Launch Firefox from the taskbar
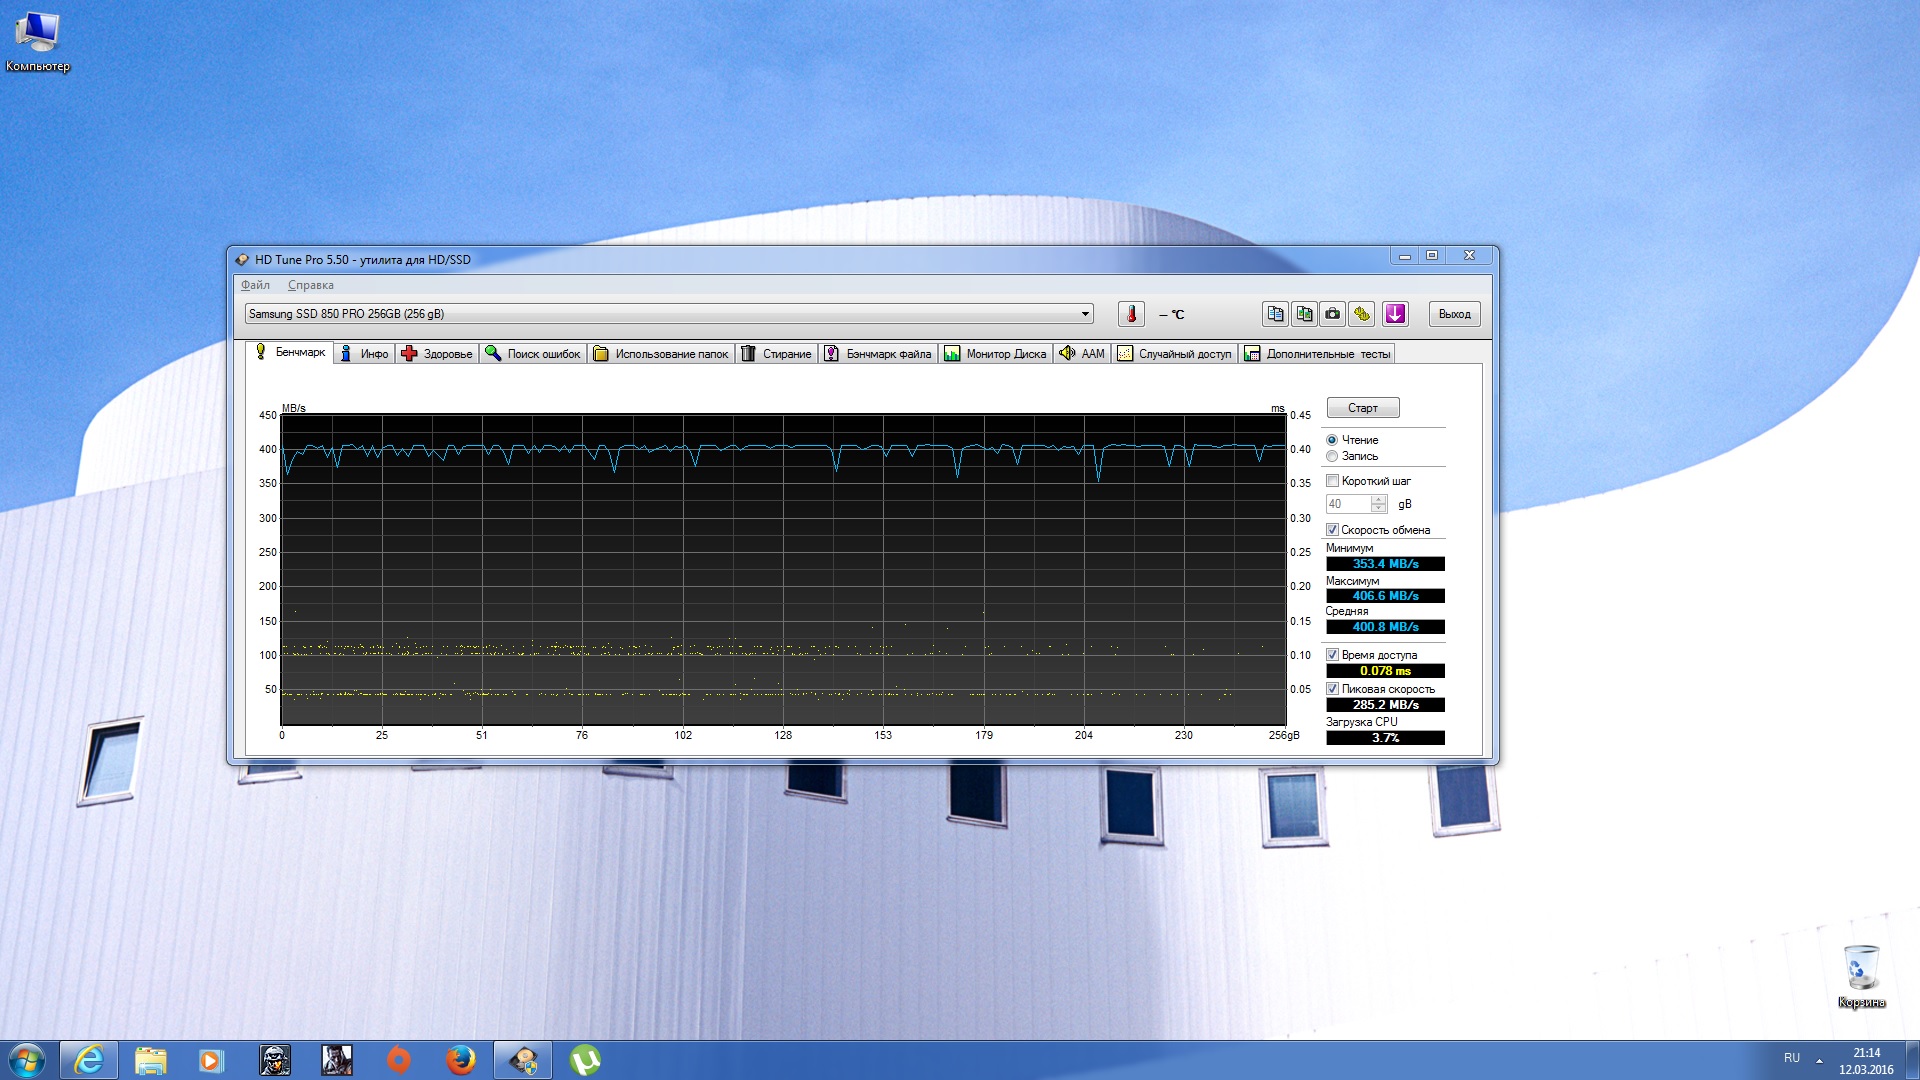This screenshot has width=1920, height=1080. click(460, 1060)
